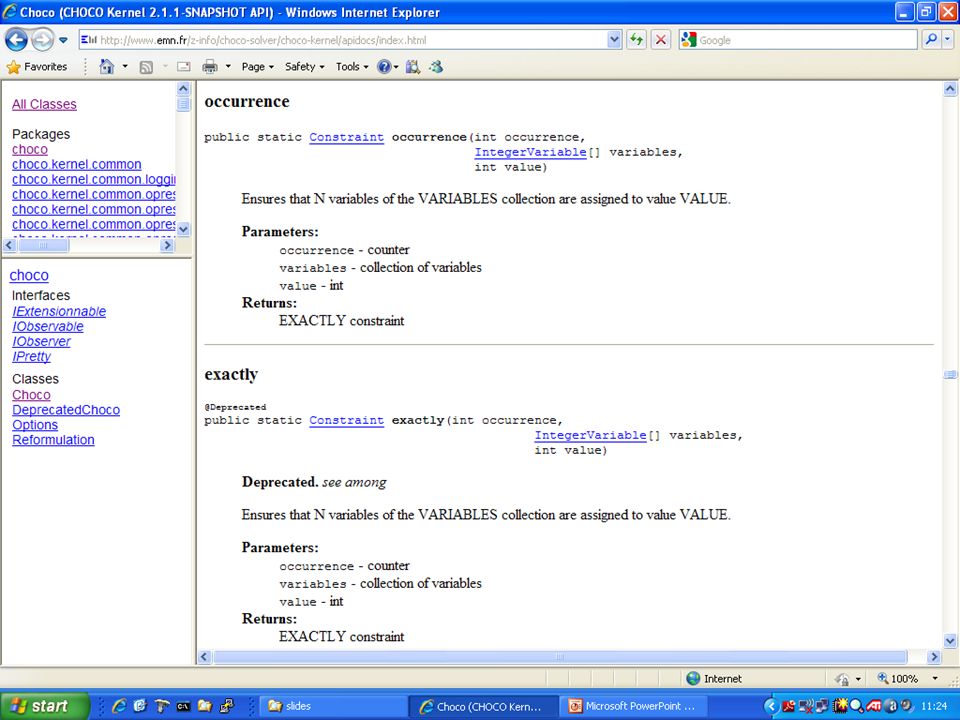Show hidden tray icons with the chevron
The image size is (960, 720).
[x=771, y=706]
